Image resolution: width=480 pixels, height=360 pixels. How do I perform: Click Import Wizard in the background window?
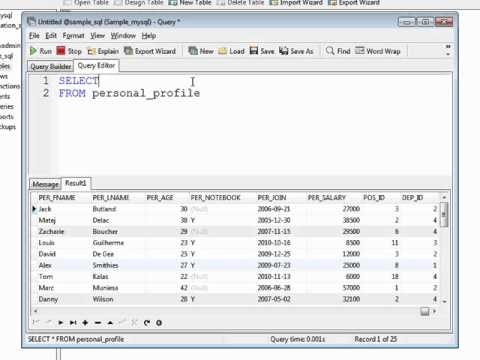click(296, 3)
